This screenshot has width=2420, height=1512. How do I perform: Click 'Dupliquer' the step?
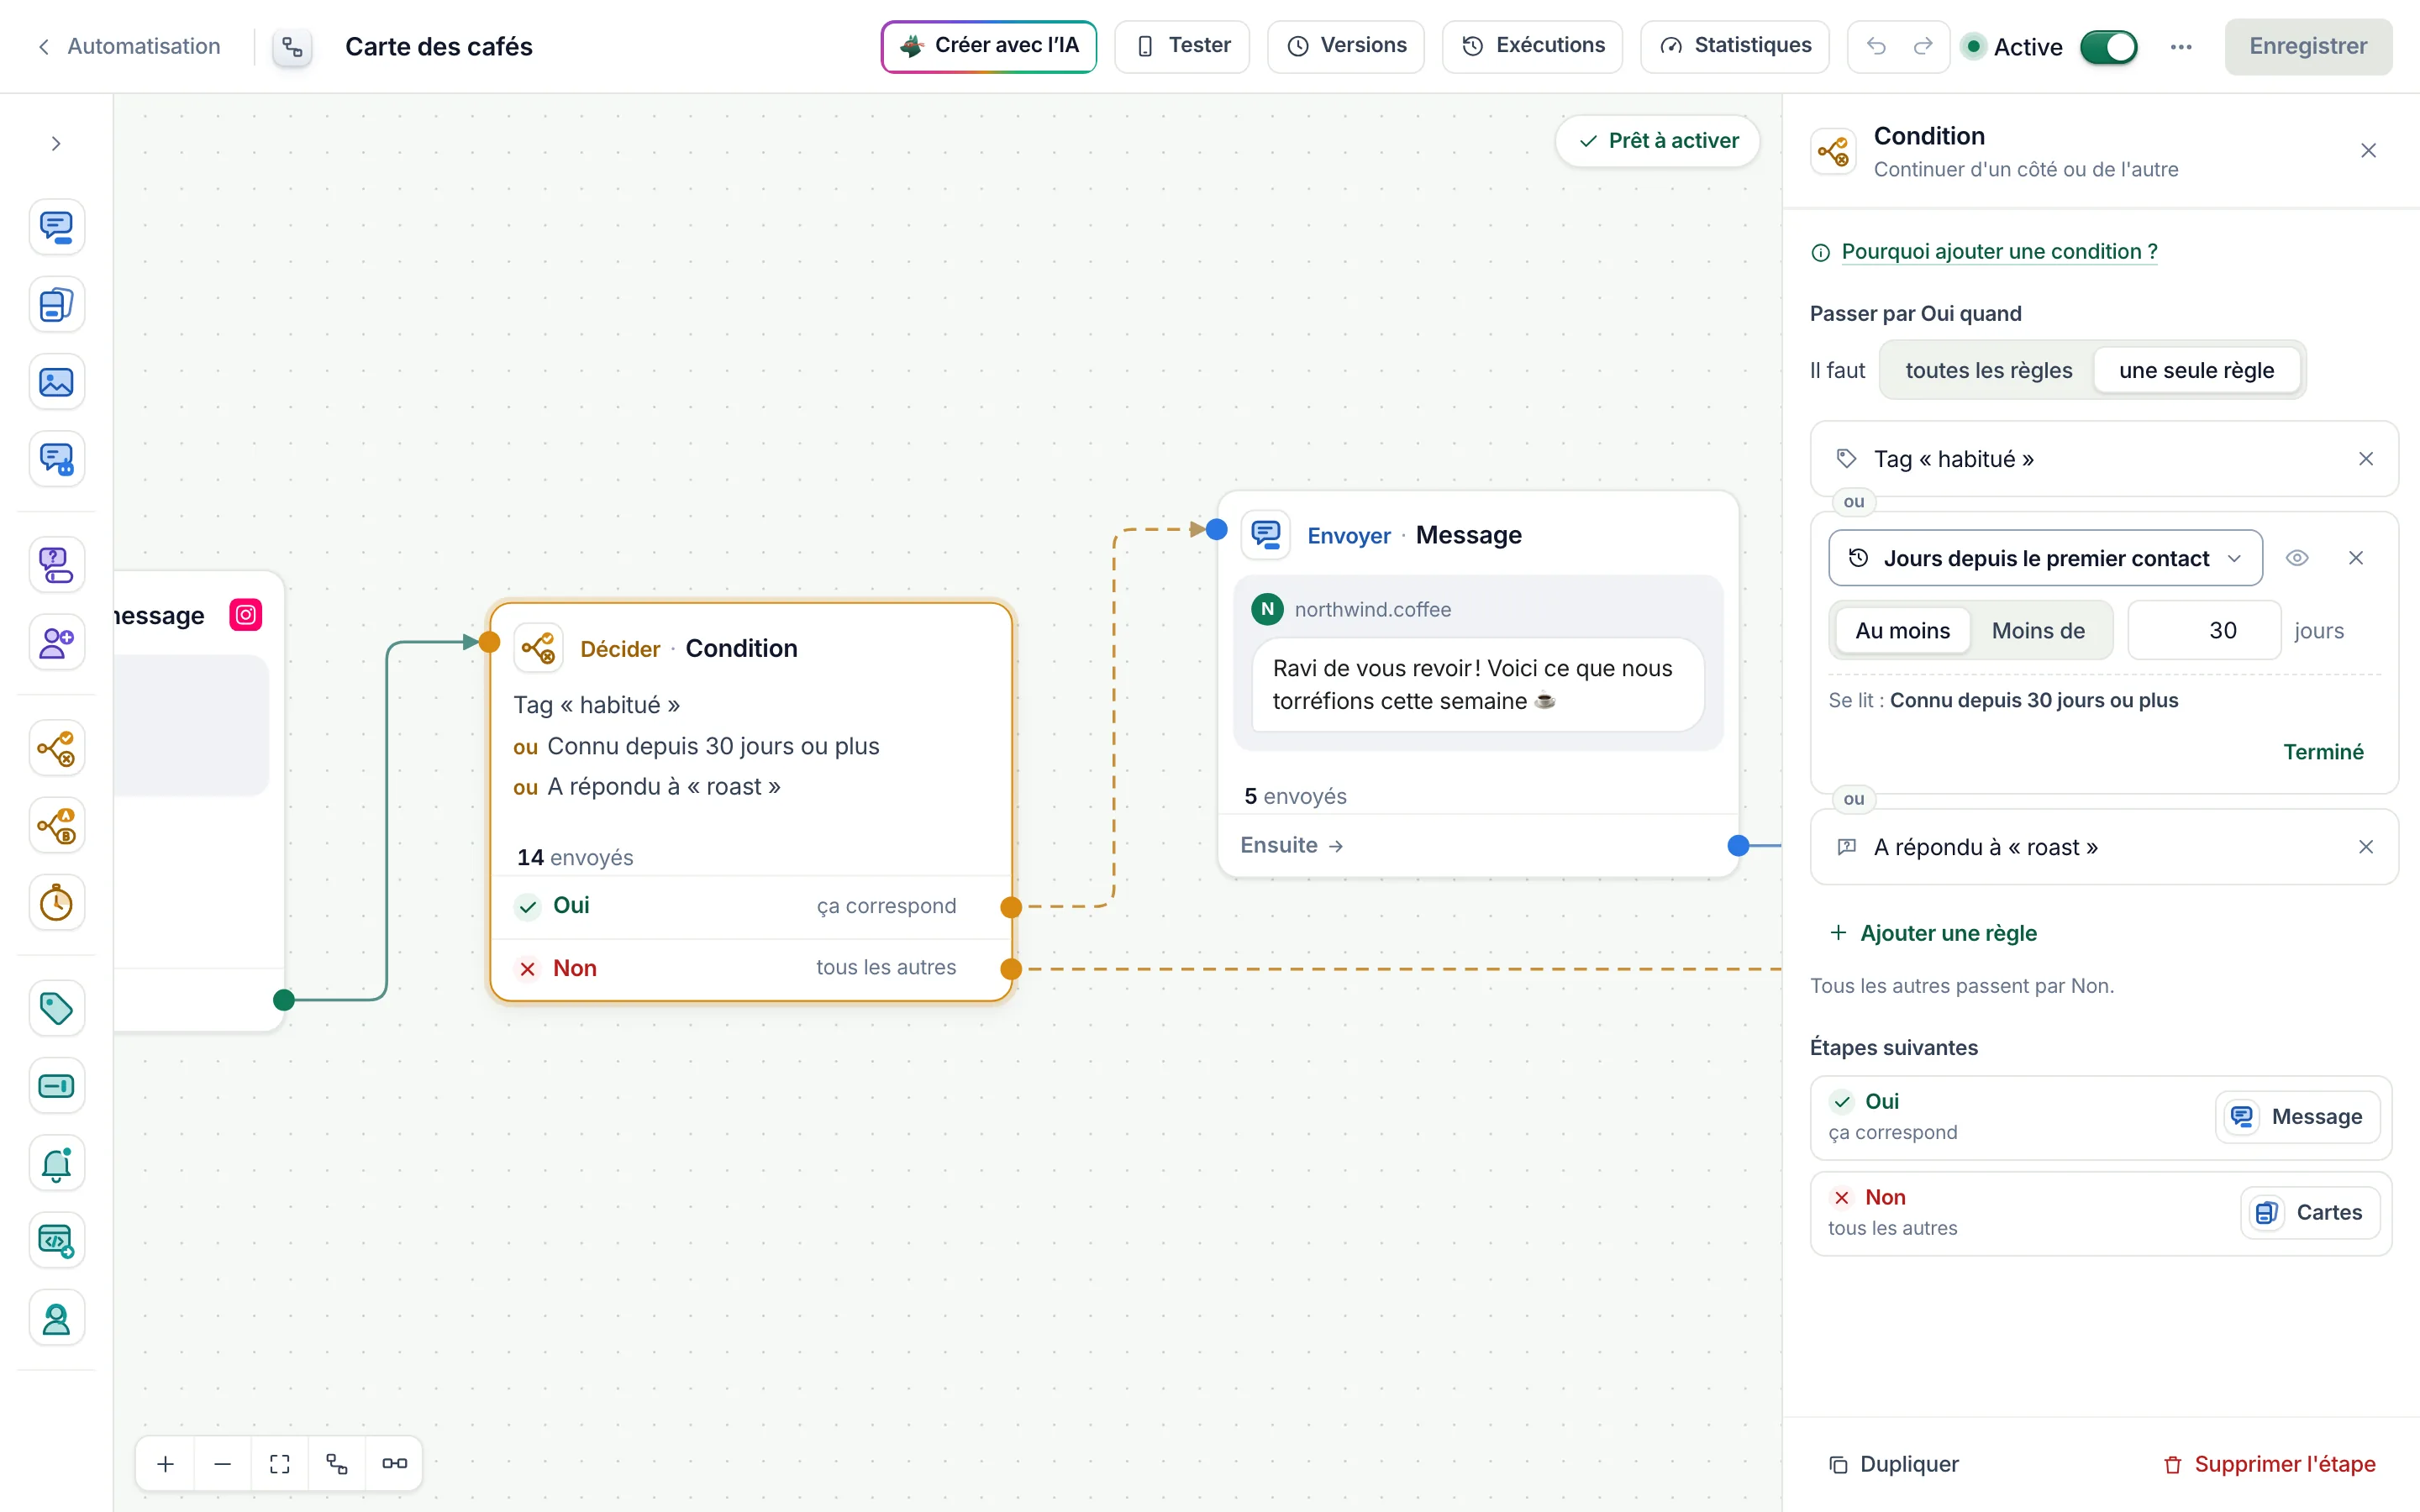tap(1894, 1465)
